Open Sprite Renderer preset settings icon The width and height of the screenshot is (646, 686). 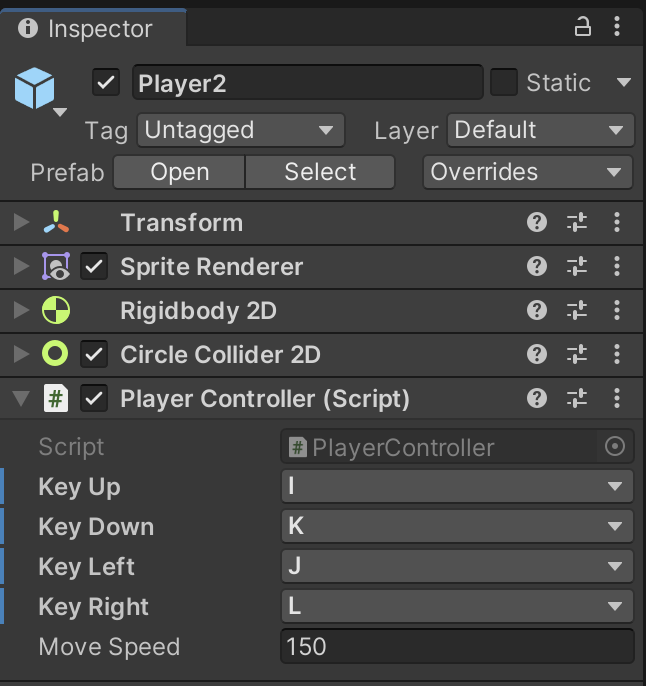pos(577,267)
